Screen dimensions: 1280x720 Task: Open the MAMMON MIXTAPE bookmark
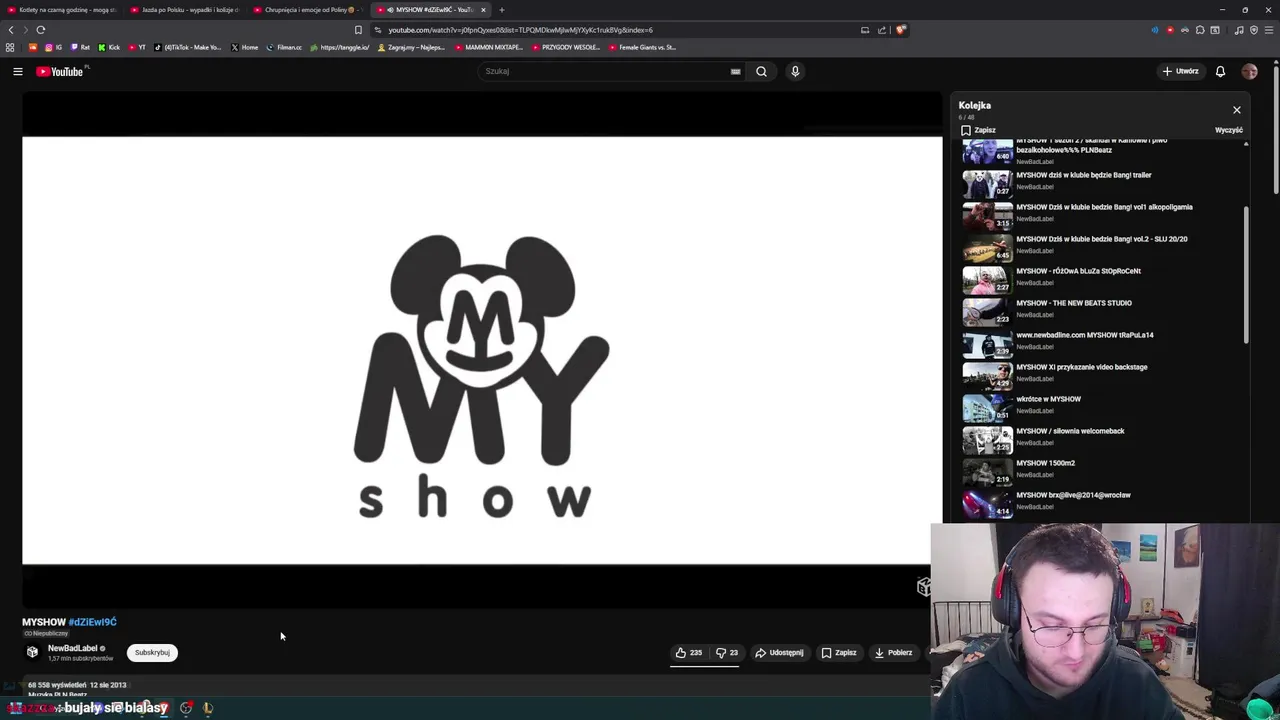pyautogui.click(x=489, y=47)
